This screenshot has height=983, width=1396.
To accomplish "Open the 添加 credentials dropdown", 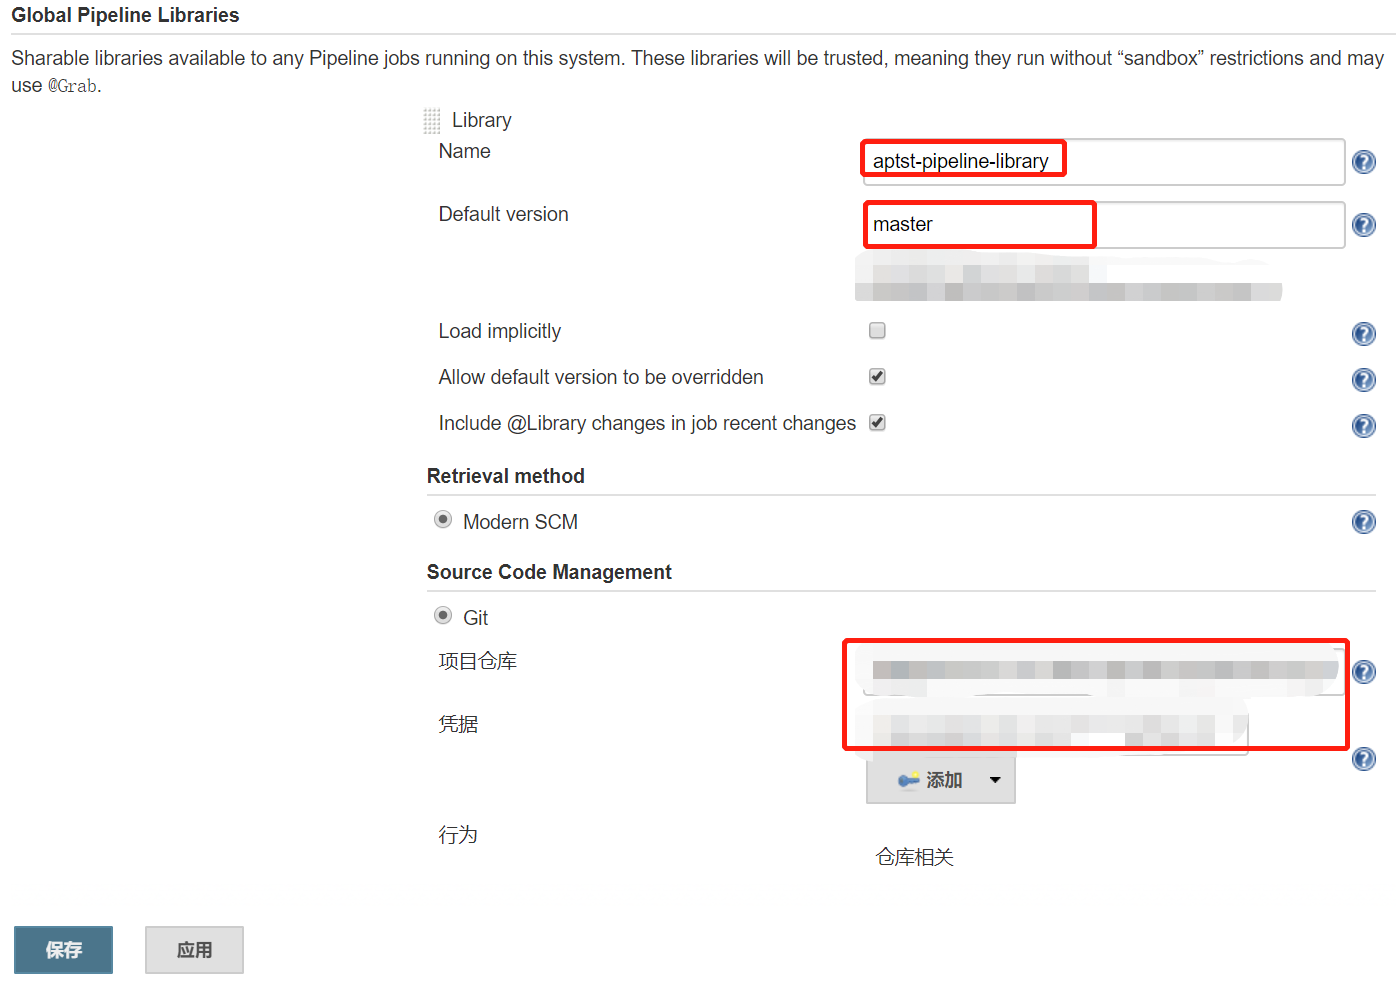I will 940,780.
